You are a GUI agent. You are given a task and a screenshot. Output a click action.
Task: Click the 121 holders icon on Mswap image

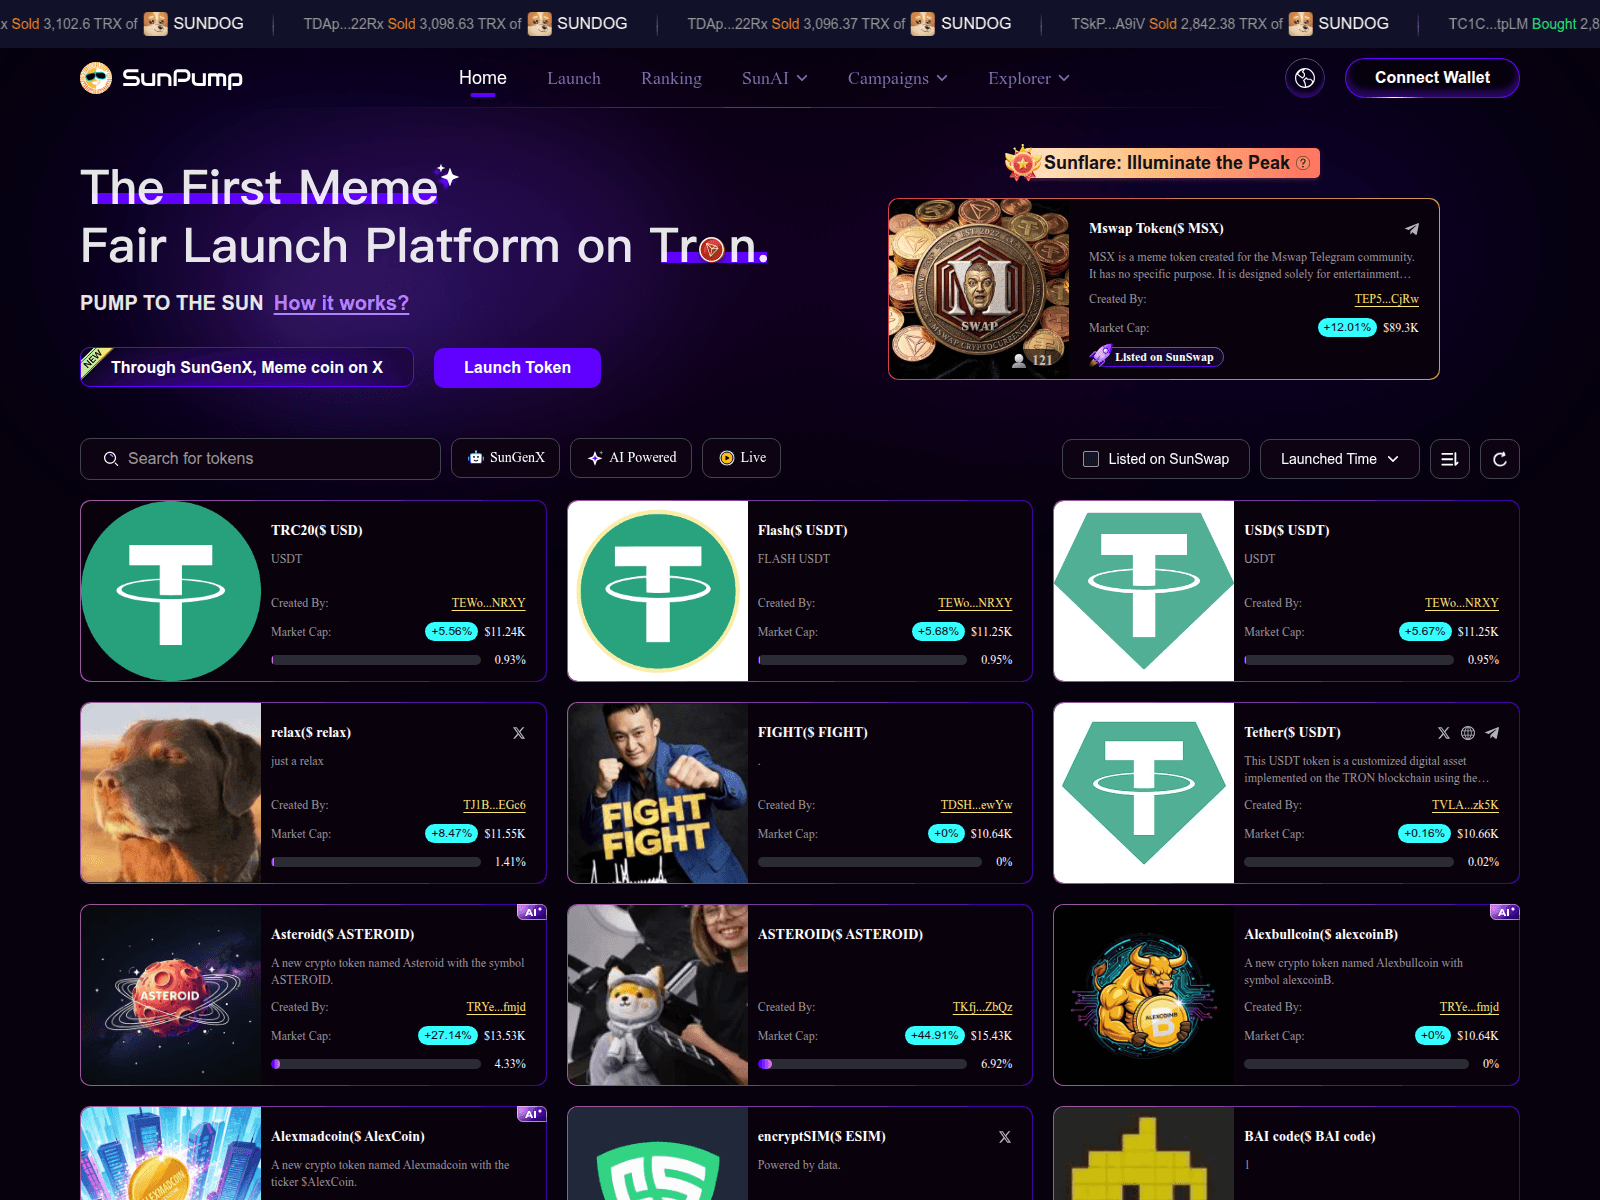pos(1019,360)
